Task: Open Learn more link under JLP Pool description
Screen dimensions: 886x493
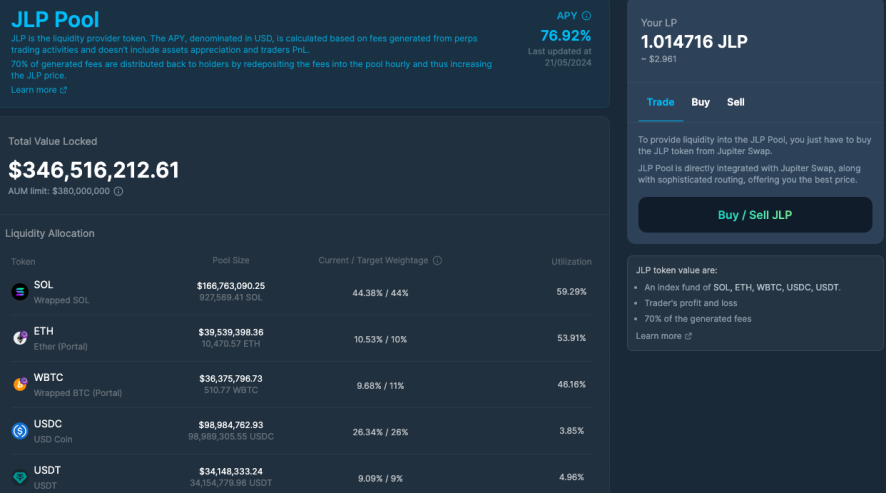Action: (33, 90)
